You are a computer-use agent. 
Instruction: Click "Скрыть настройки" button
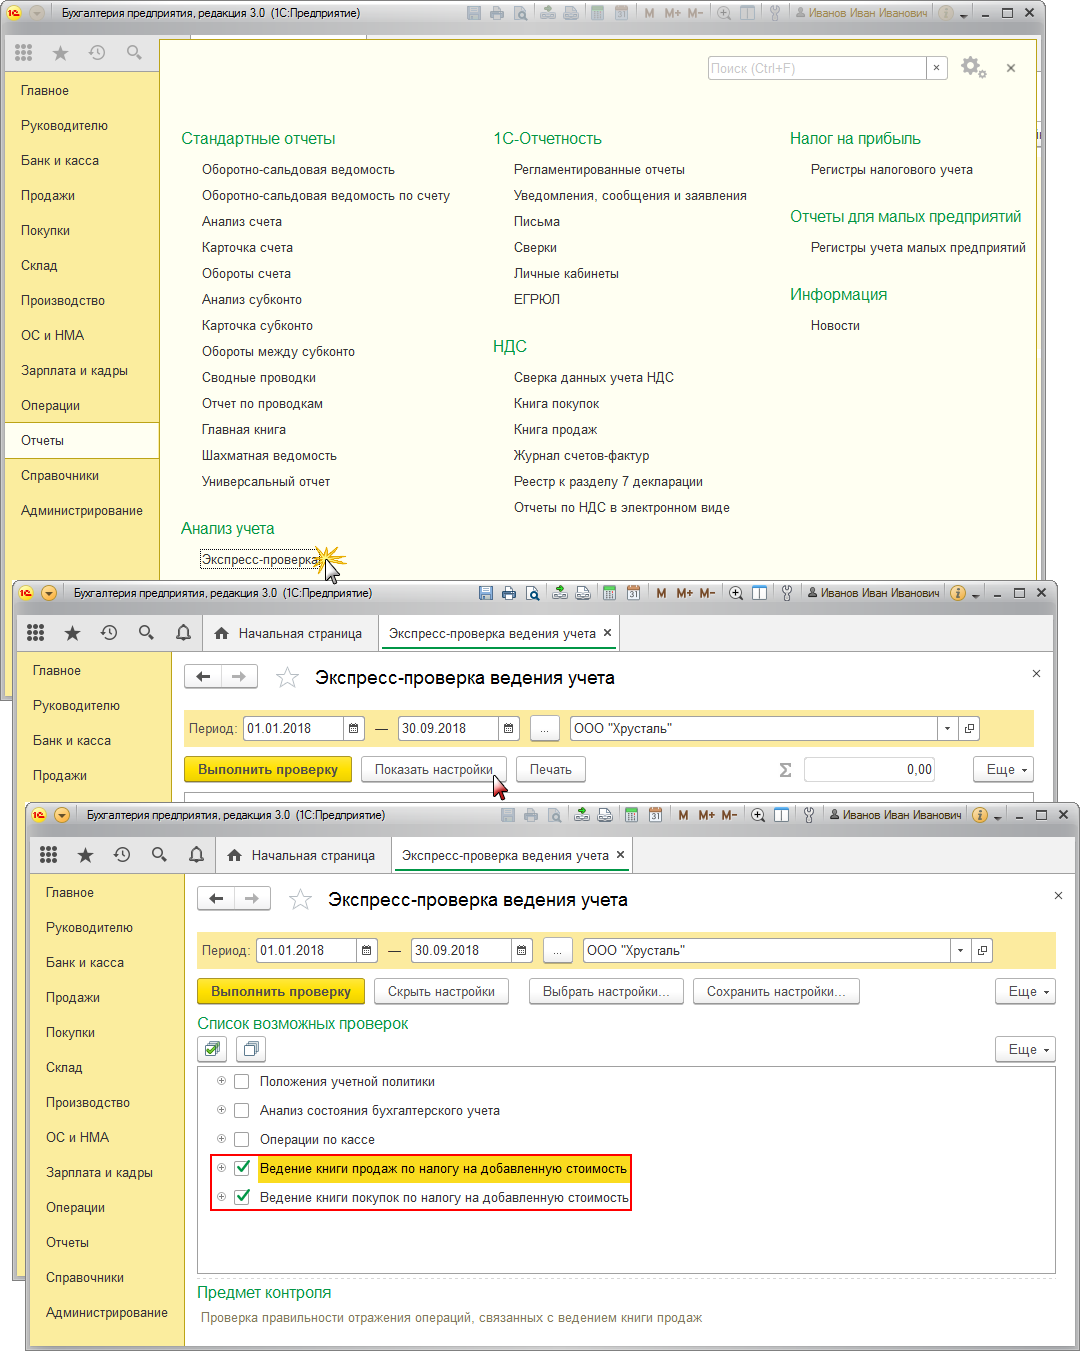tap(441, 991)
